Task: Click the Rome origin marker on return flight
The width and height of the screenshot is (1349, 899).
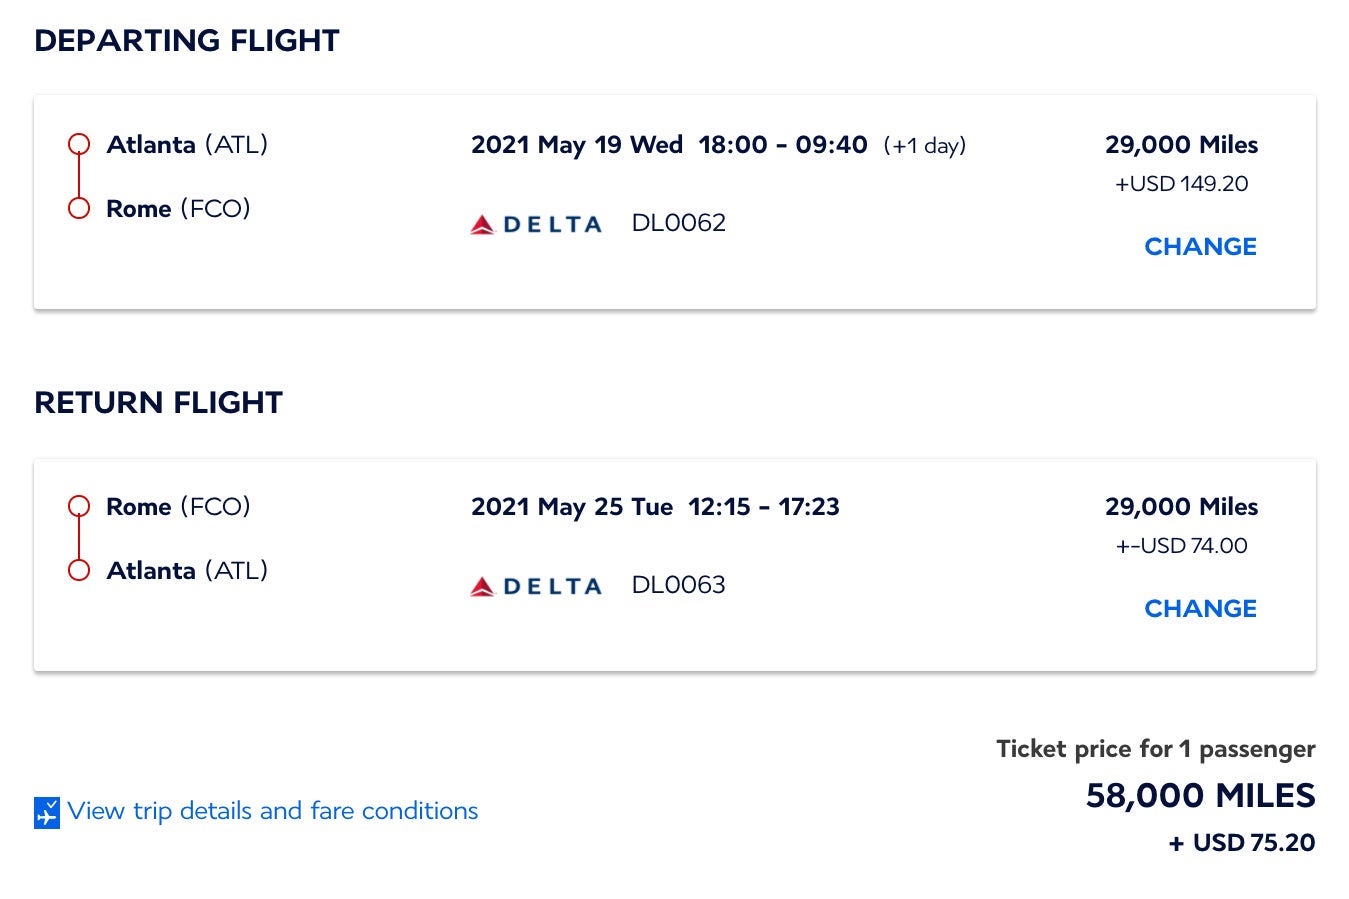Action: point(79,505)
